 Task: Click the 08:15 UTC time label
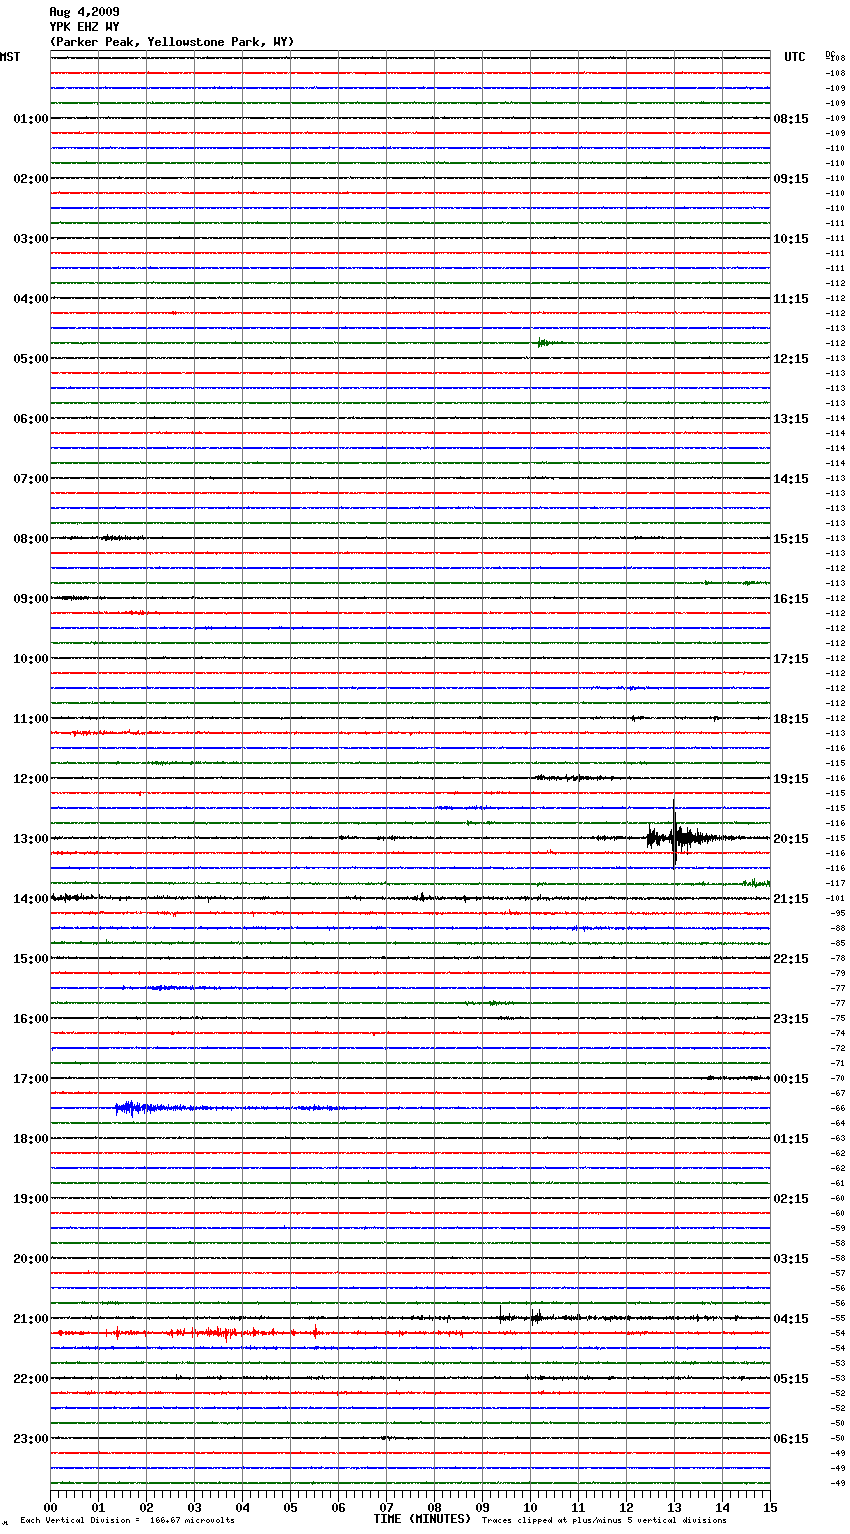click(x=791, y=119)
